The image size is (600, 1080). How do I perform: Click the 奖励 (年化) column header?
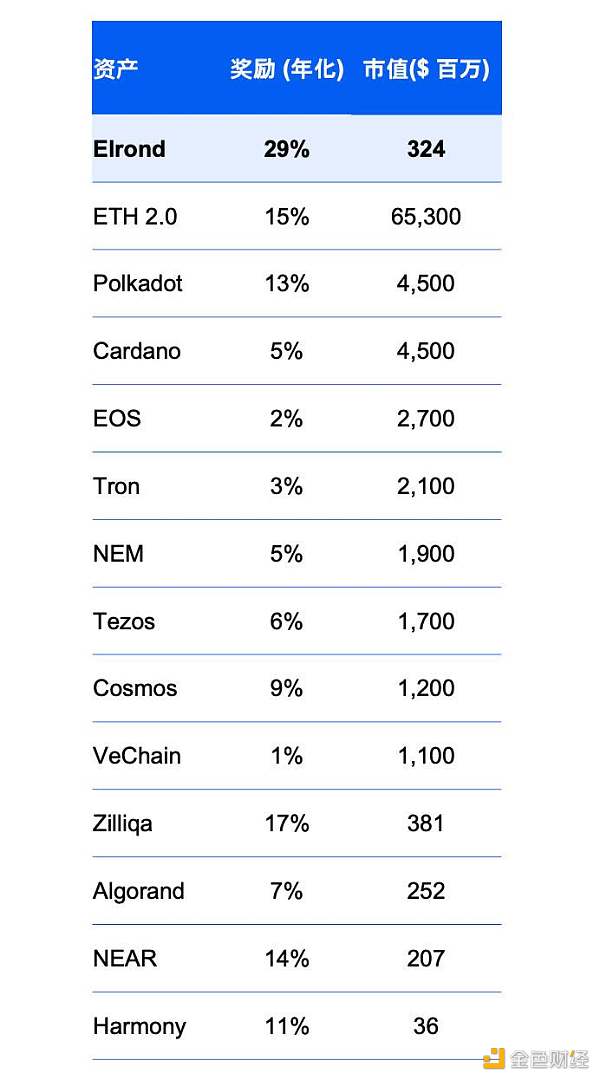pos(287,70)
